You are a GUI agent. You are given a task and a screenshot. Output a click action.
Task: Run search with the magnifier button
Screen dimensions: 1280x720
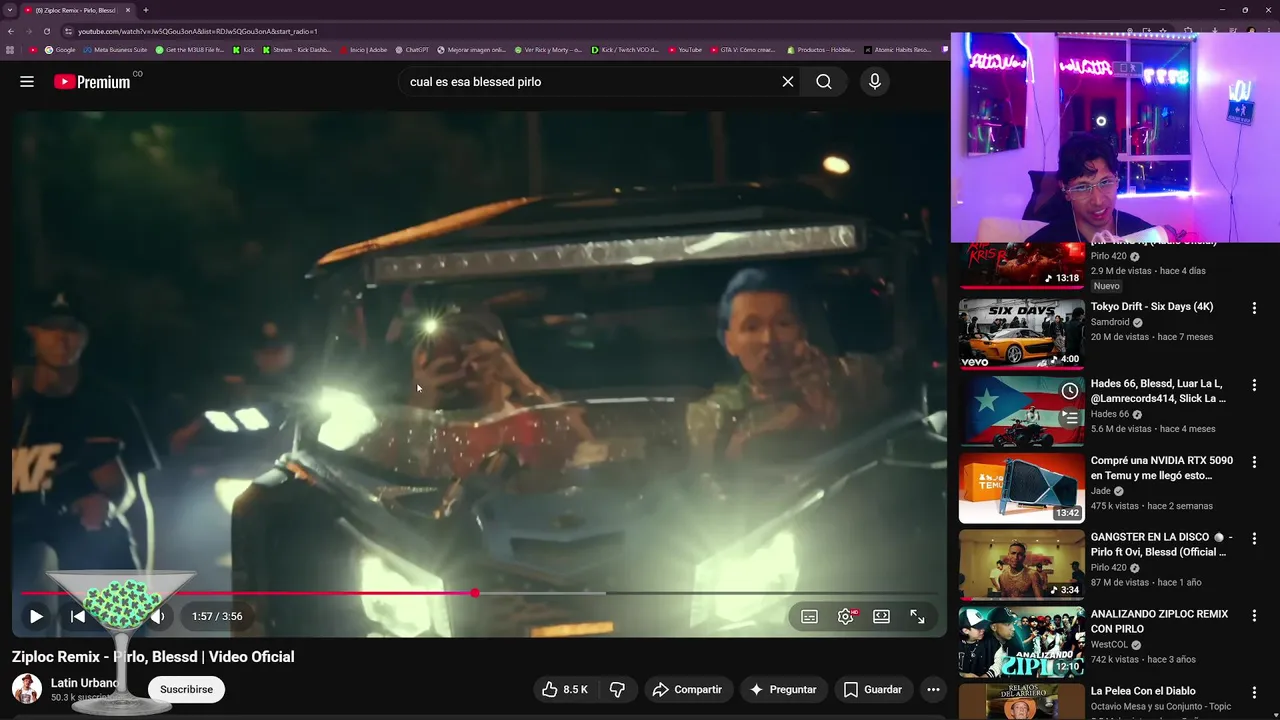pyautogui.click(x=824, y=82)
